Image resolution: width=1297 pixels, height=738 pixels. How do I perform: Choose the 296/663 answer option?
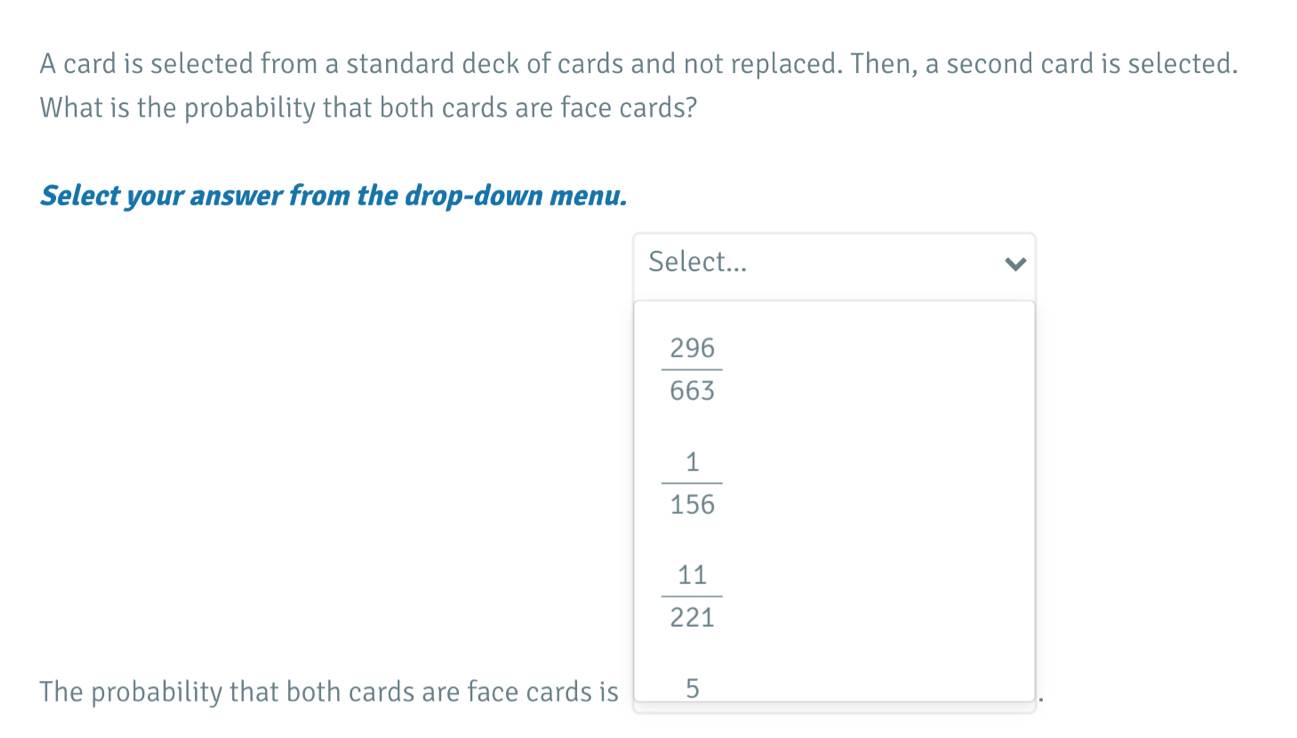(x=692, y=370)
